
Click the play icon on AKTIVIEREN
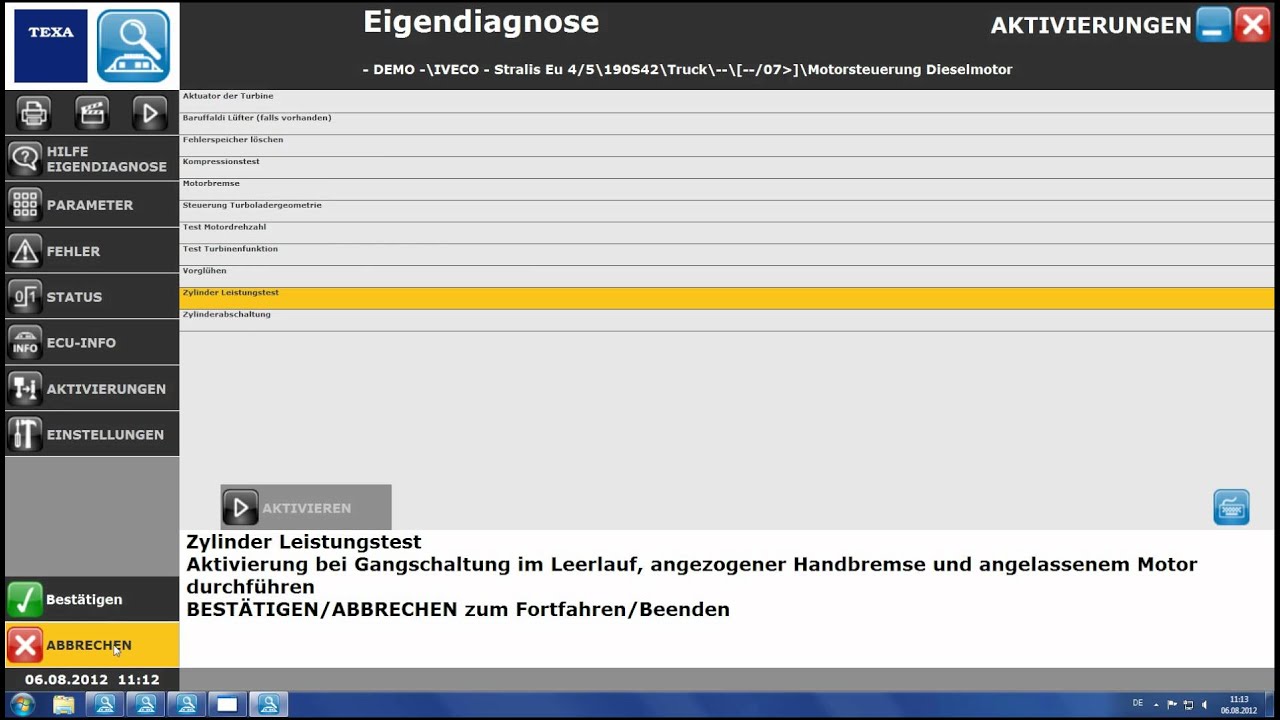(x=240, y=508)
